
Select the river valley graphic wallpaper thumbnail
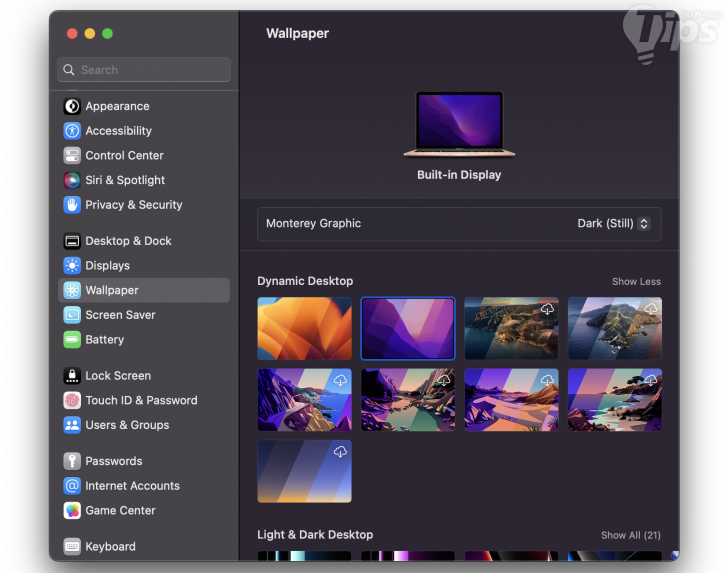(408, 400)
